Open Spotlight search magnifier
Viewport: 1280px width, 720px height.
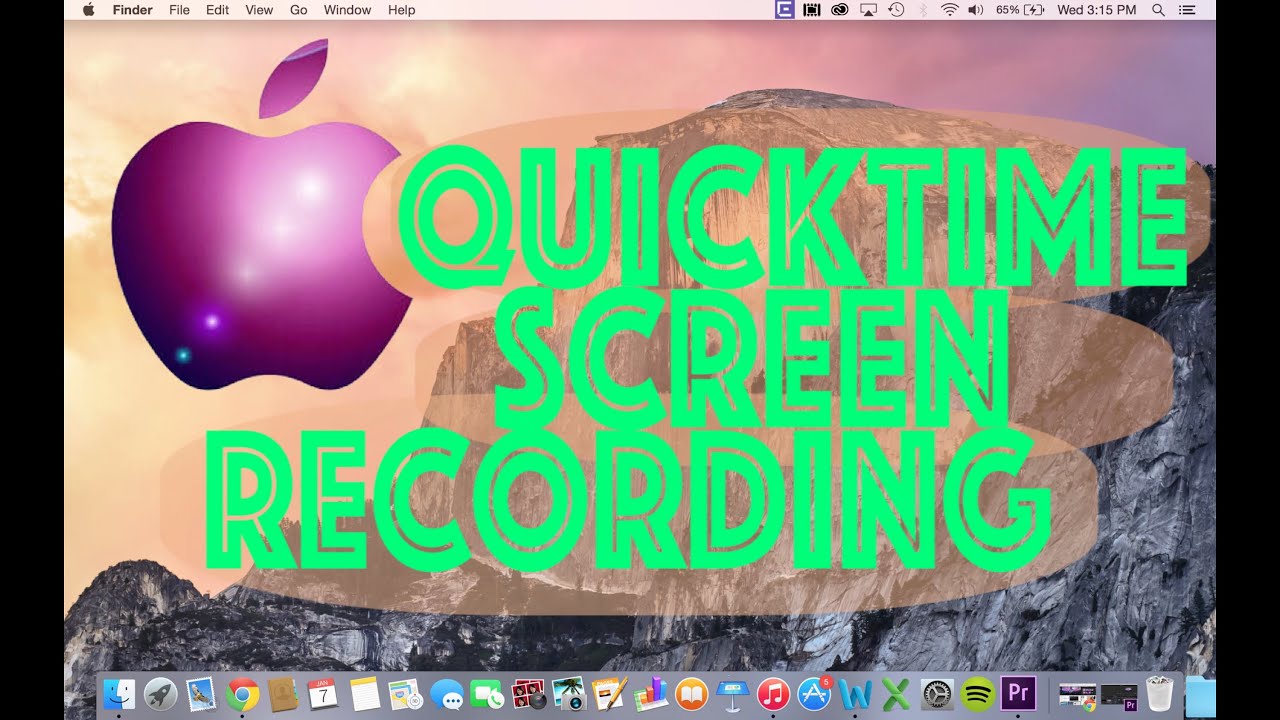click(x=1158, y=10)
